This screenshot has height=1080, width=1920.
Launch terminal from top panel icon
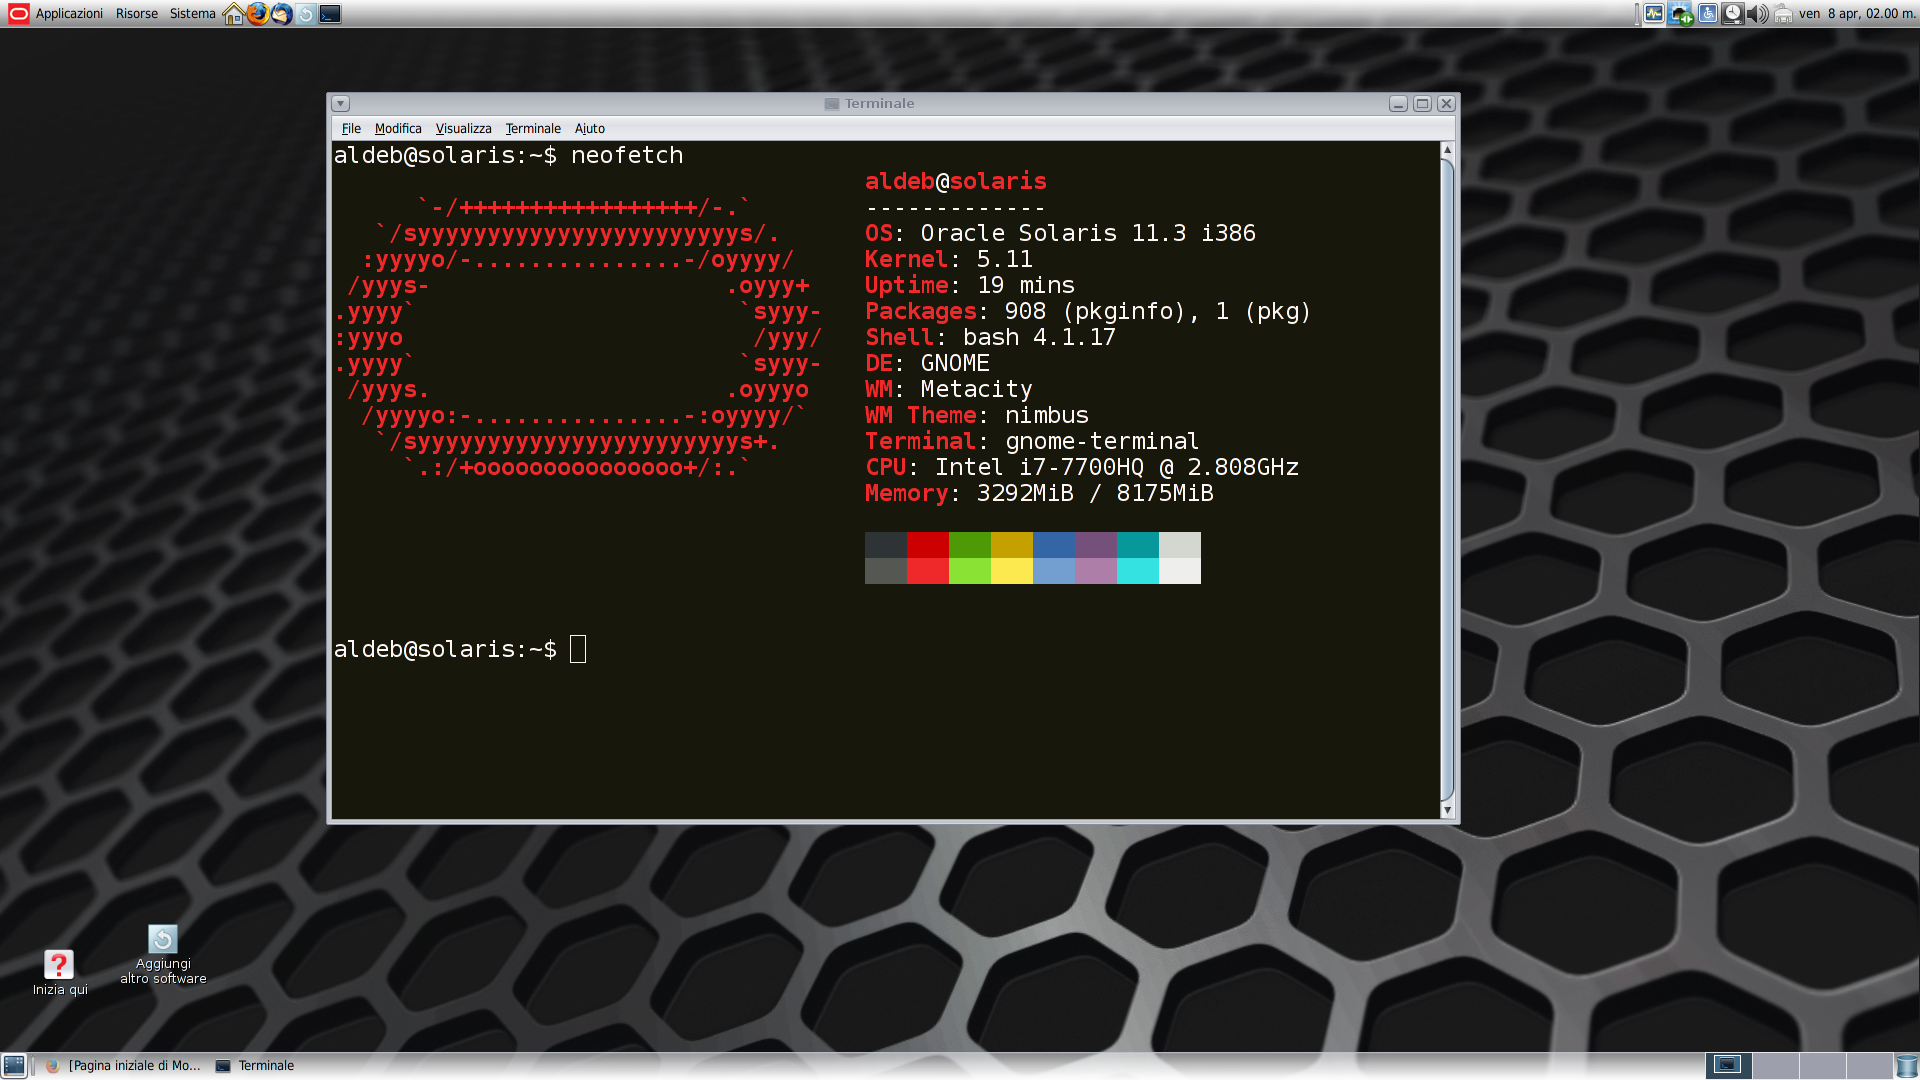pos(330,14)
